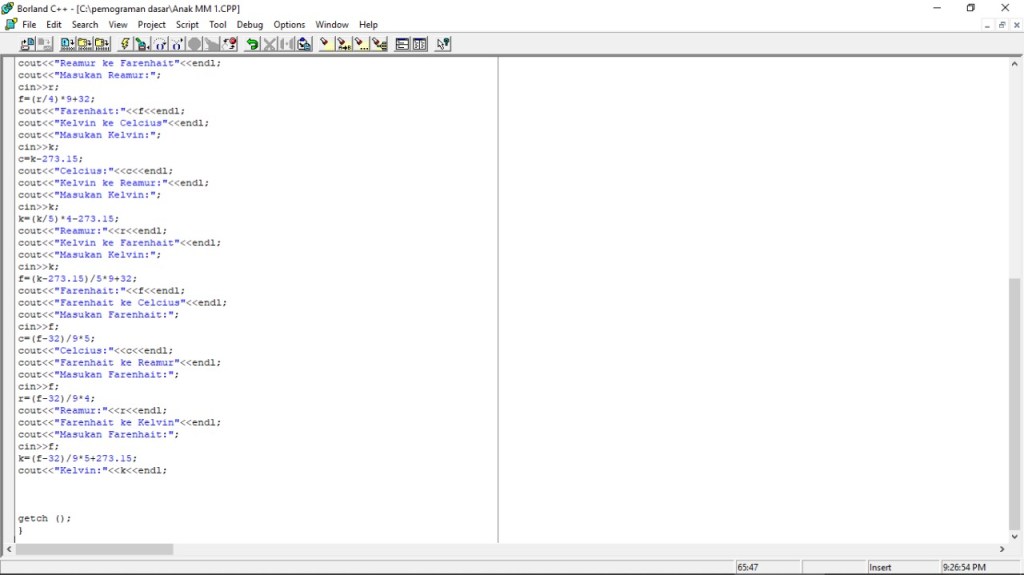Click the Paste clipboard toolbar icon
The height and width of the screenshot is (575, 1024).
pos(304,44)
